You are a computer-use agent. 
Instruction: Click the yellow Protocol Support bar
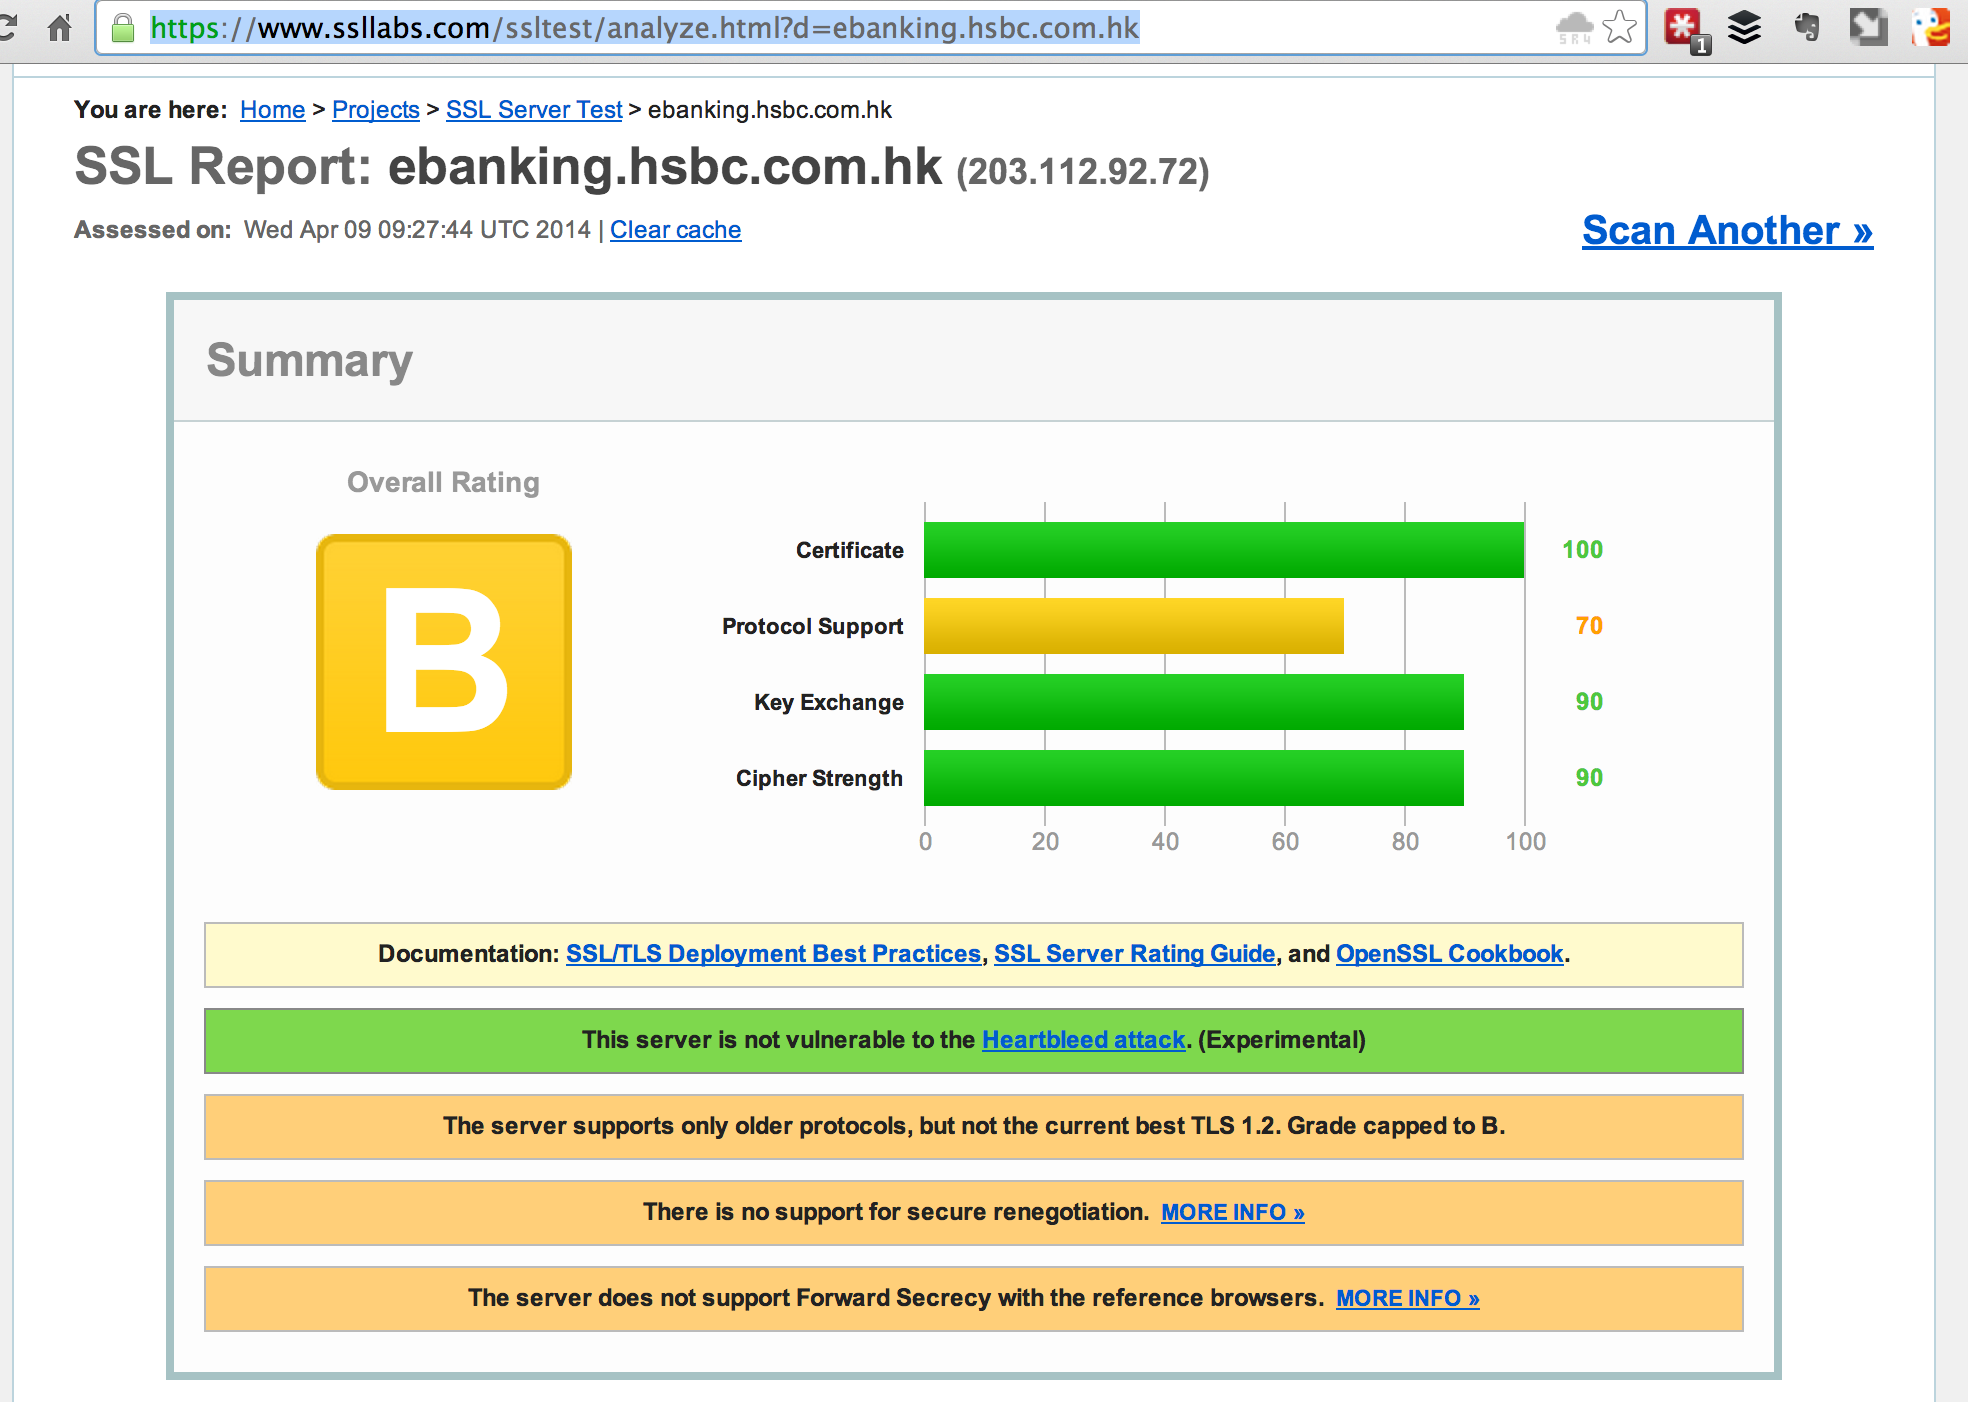(1133, 626)
